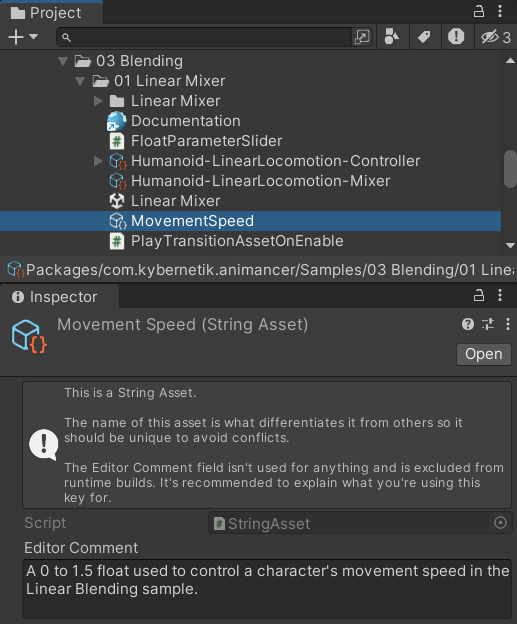Click the Project search input field
This screenshot has width=517, height=624.
click(x=205, y=37)
